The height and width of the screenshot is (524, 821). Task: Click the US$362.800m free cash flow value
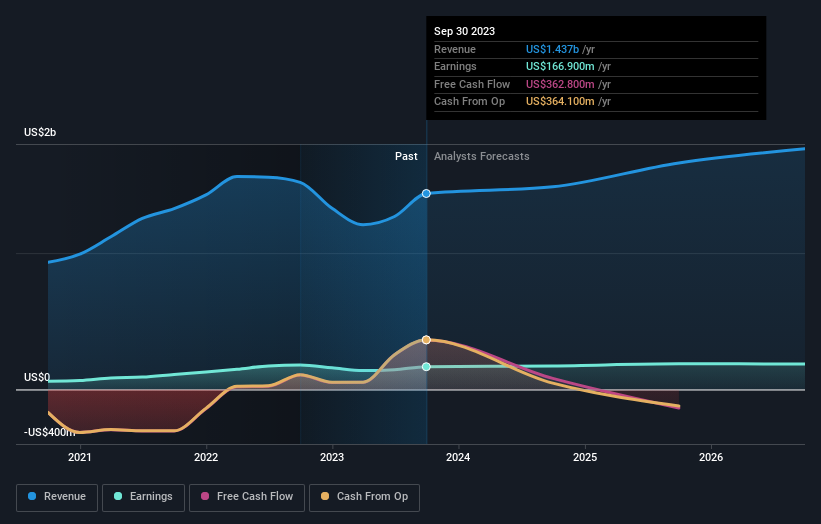pyautogui.click(x=560, y=84)
